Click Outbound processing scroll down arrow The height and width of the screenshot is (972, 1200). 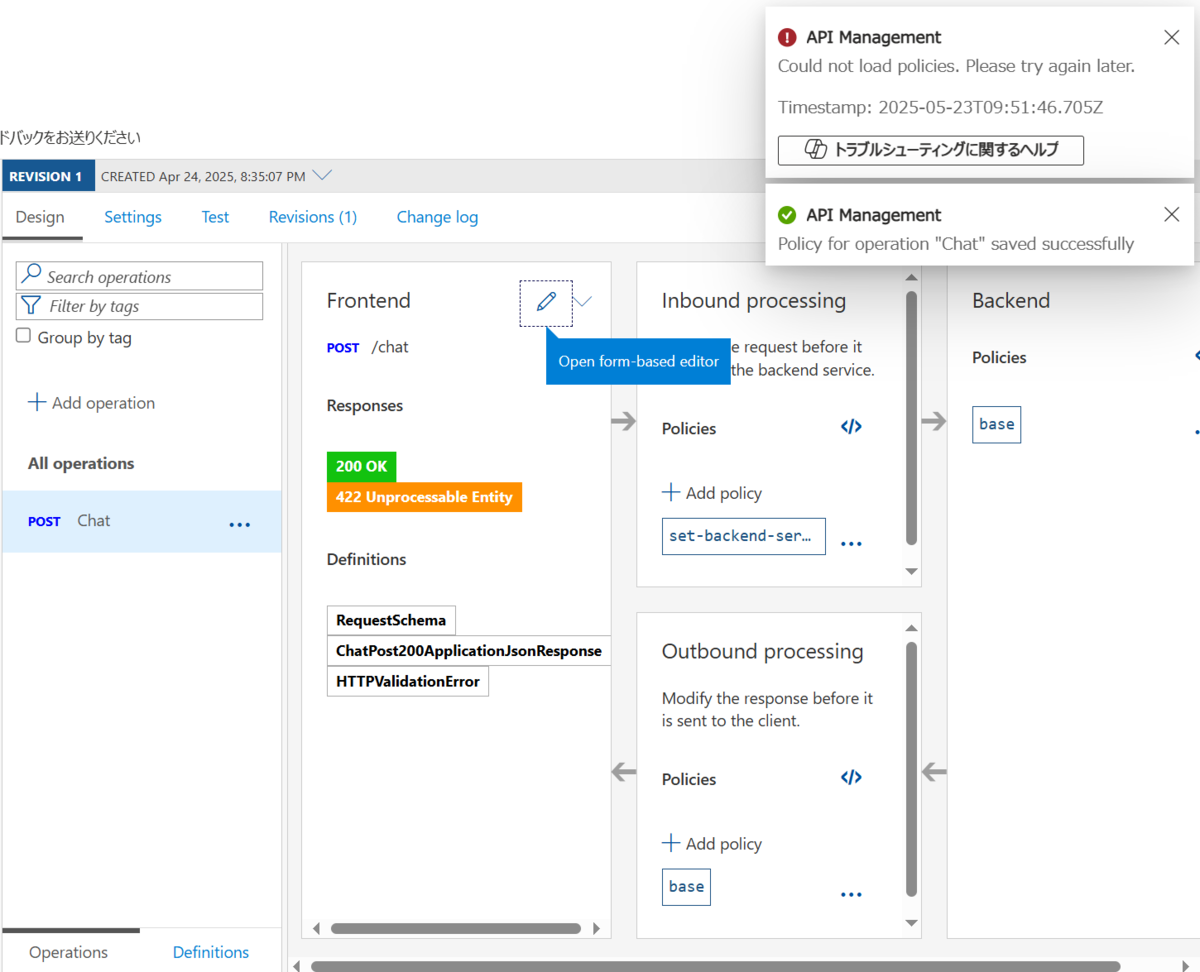pyautogui.click(x=911, y=922)
